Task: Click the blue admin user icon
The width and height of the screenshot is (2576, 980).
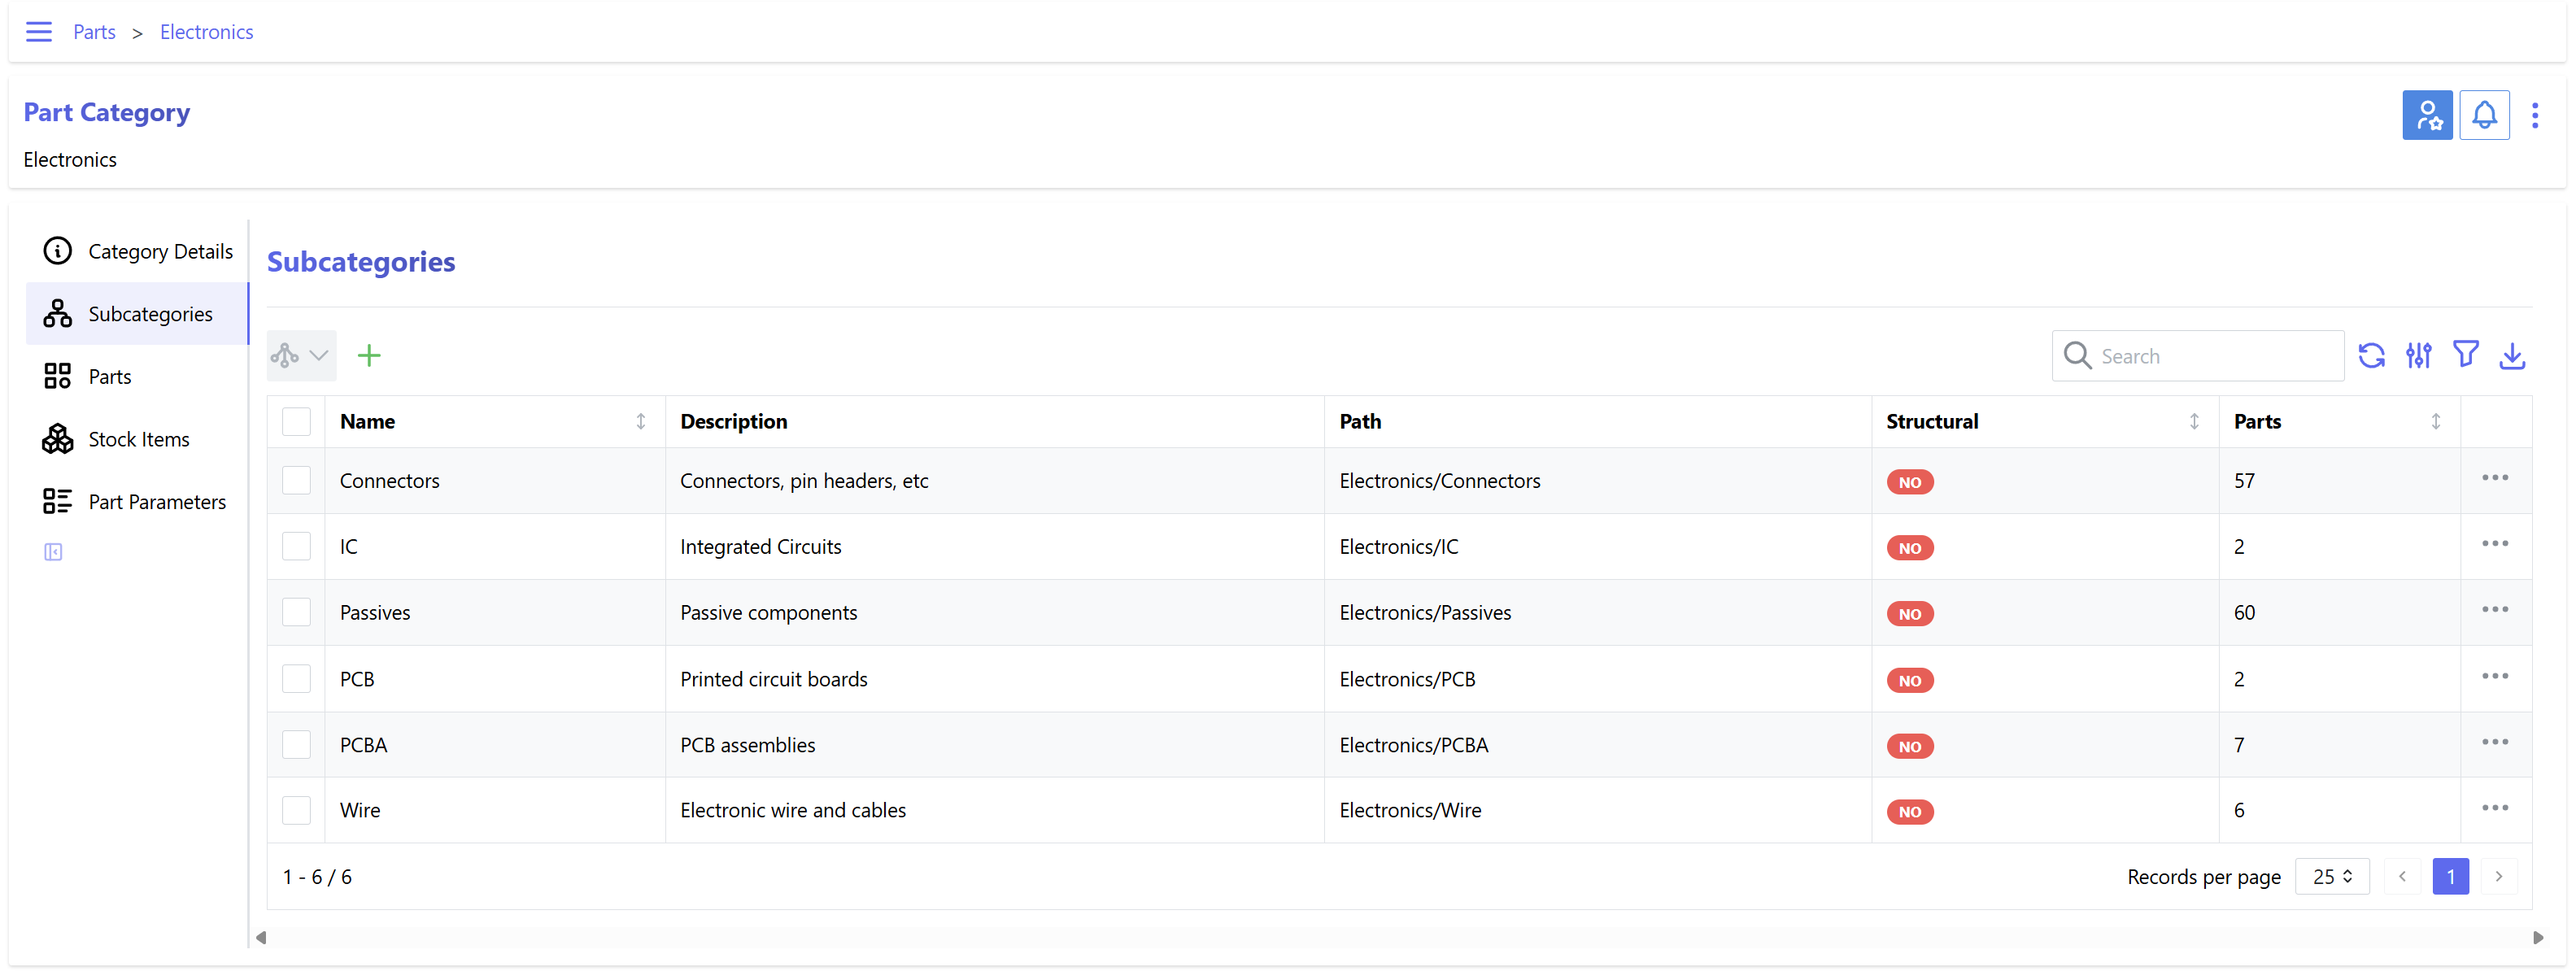Action: pos(2427,116)
